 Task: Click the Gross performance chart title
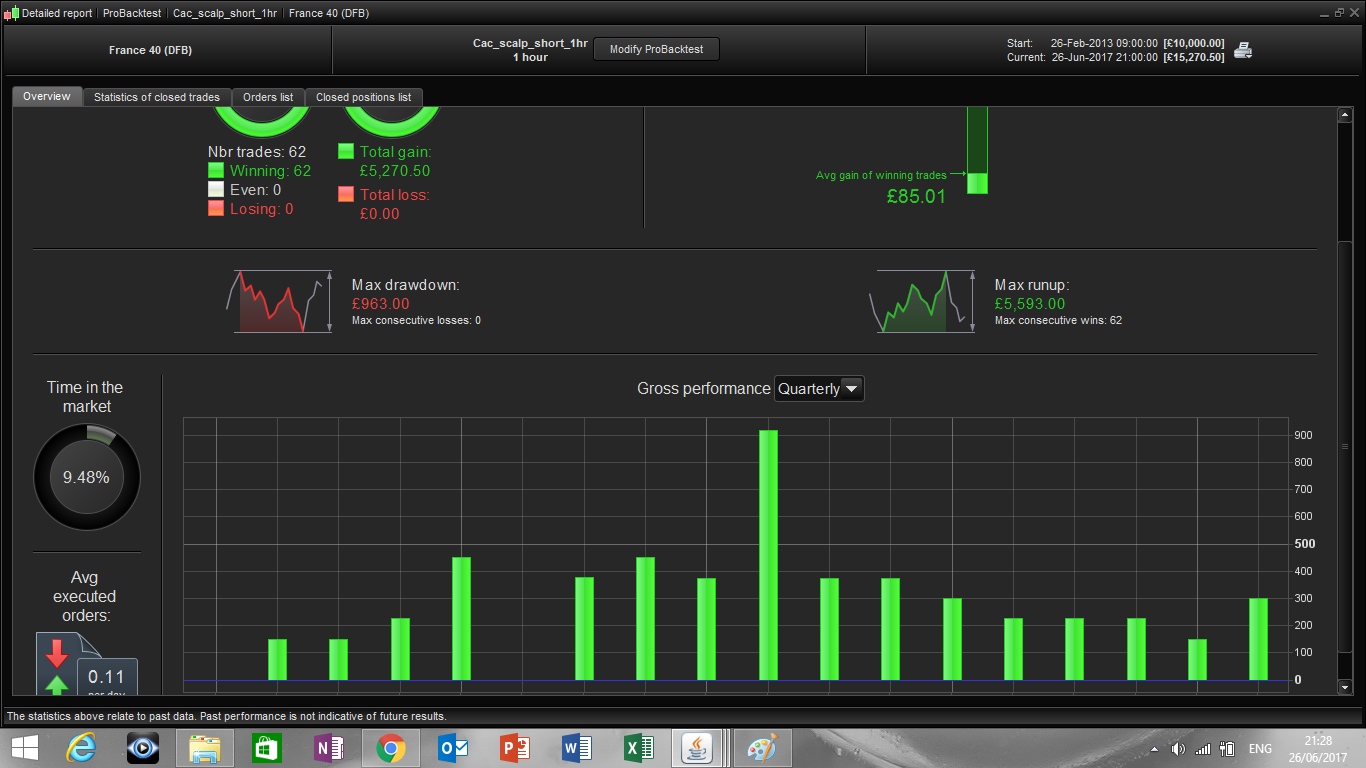[x=704, y=389]
